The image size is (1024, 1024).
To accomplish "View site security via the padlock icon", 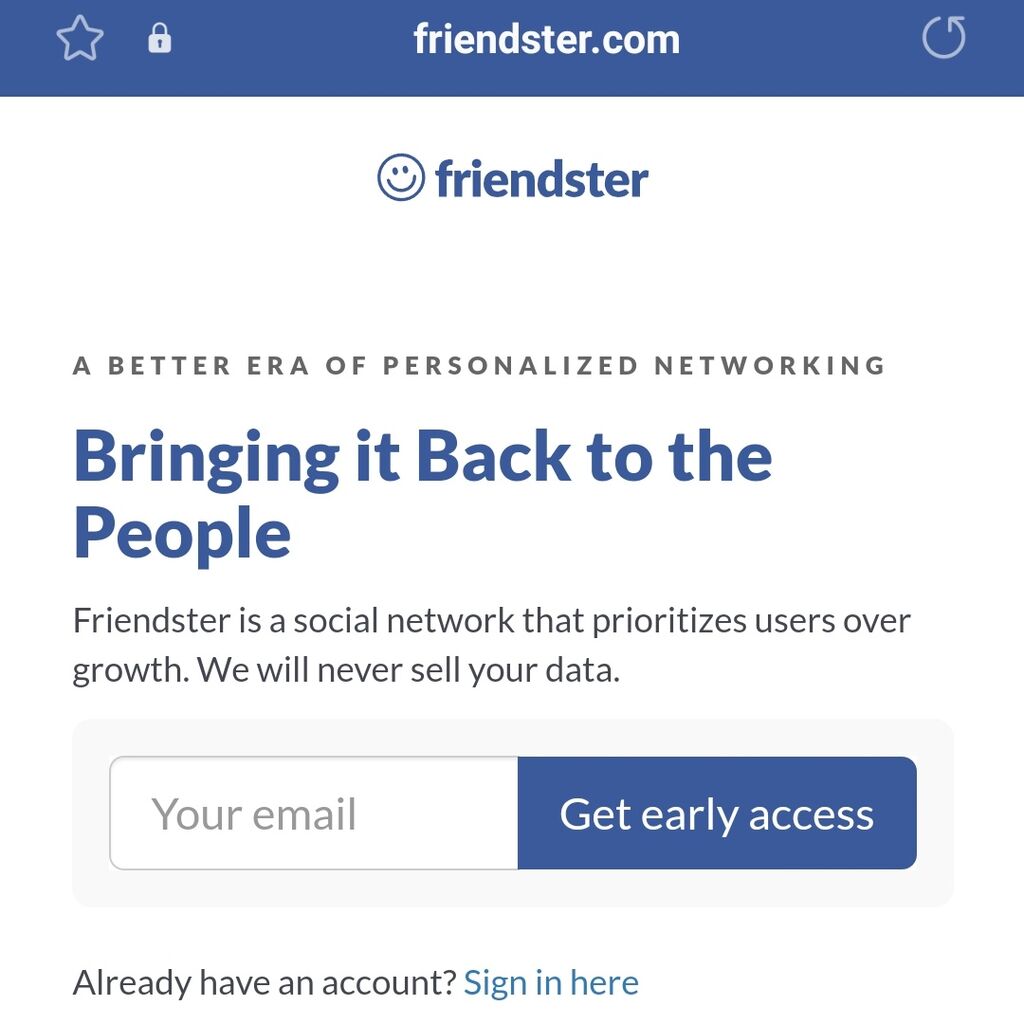I will coord(160,38).
